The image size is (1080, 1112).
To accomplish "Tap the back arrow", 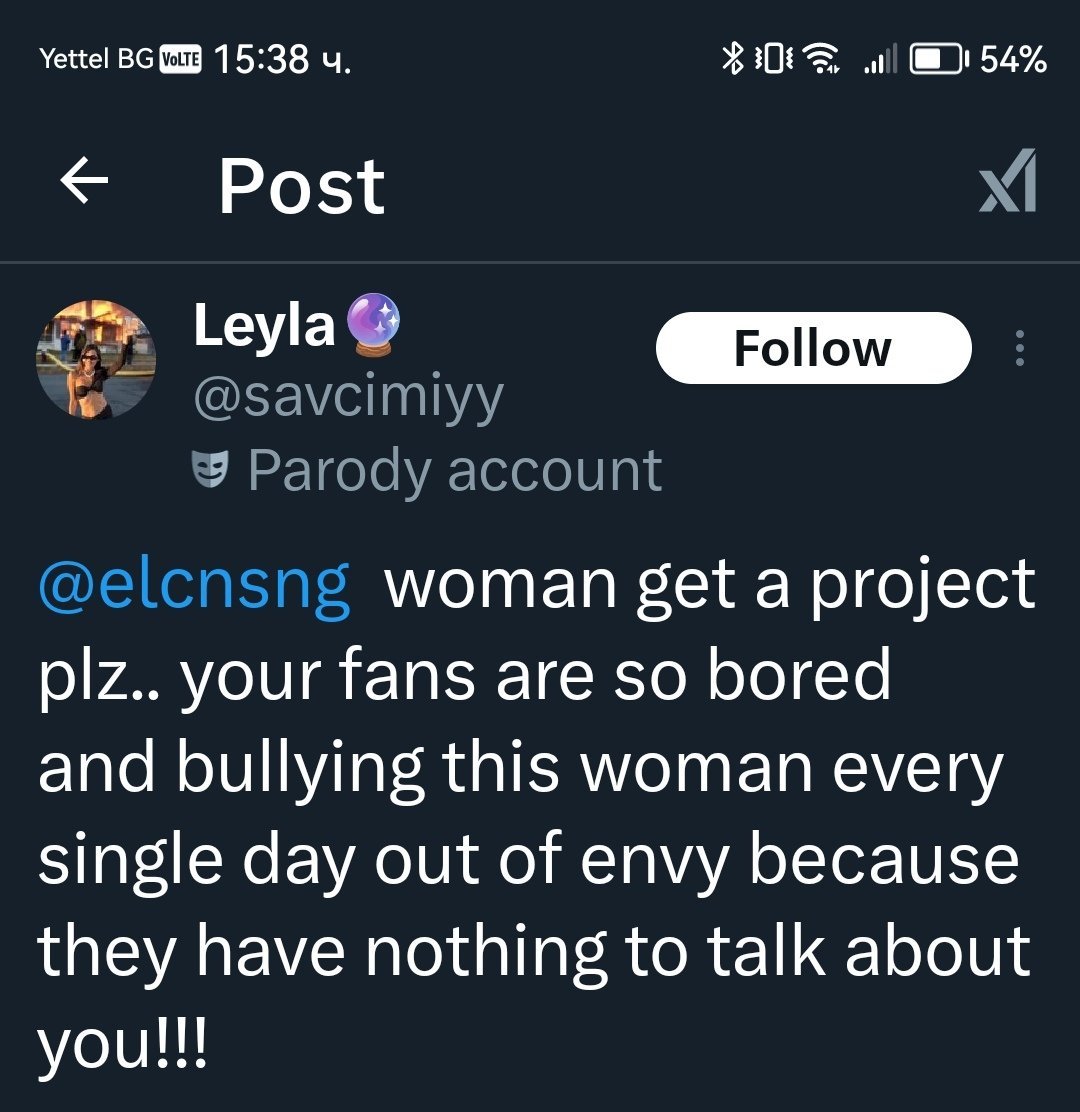I will point(84,183).
